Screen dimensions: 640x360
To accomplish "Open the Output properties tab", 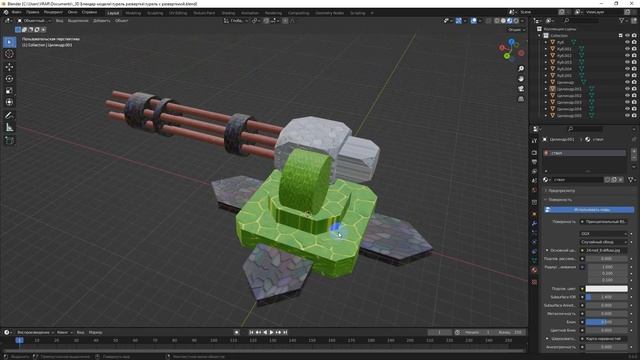I will 534,162.
